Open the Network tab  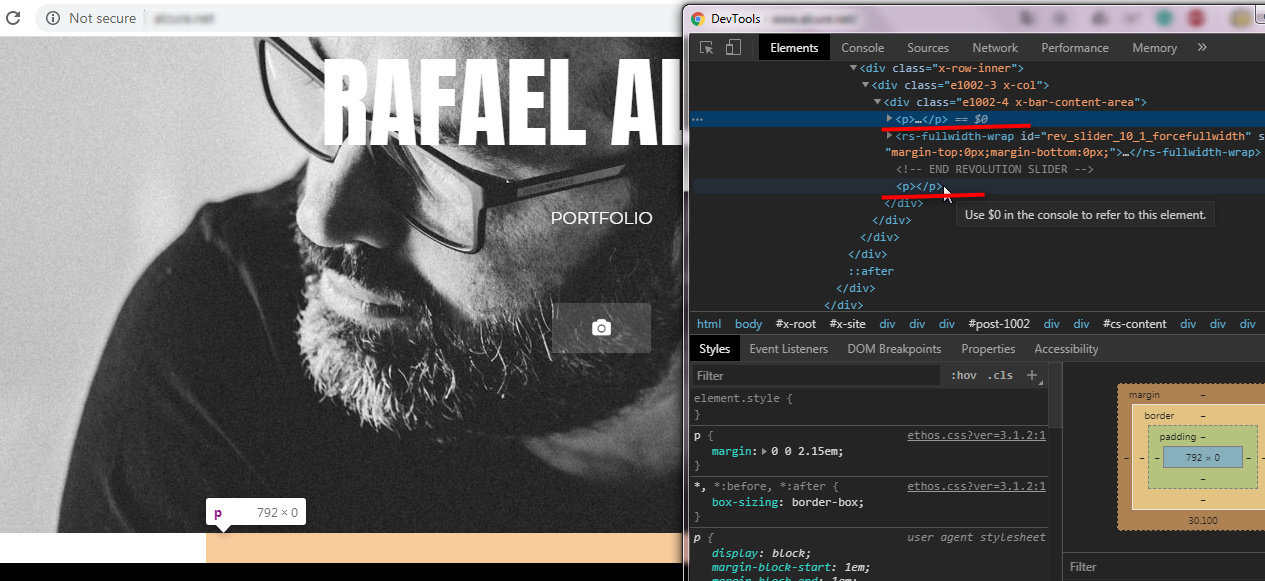(995, 47)
